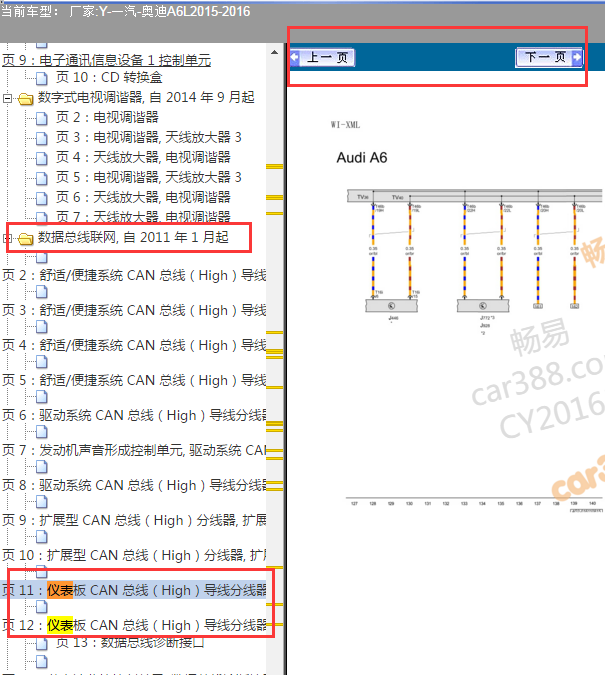Click page icon beside 页 6：天线放大器
Screen dimensions: 605x675
pos(42,198)
